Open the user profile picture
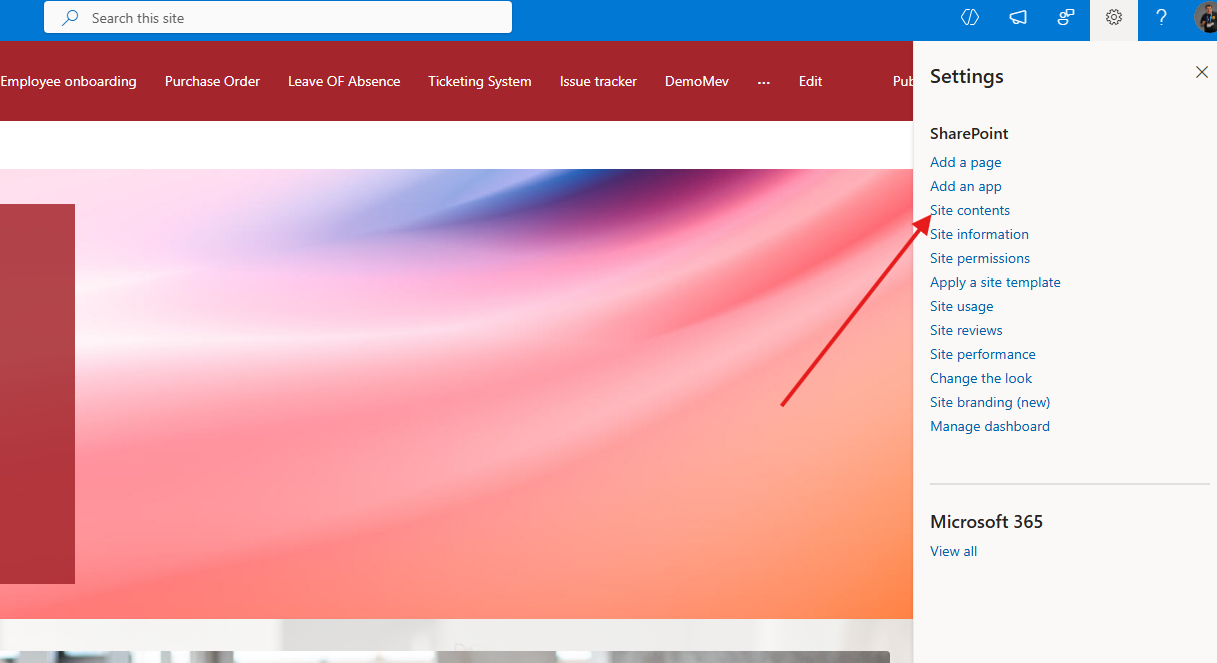The width and height of the screenshot is (1217, 663). [1206, 18]
